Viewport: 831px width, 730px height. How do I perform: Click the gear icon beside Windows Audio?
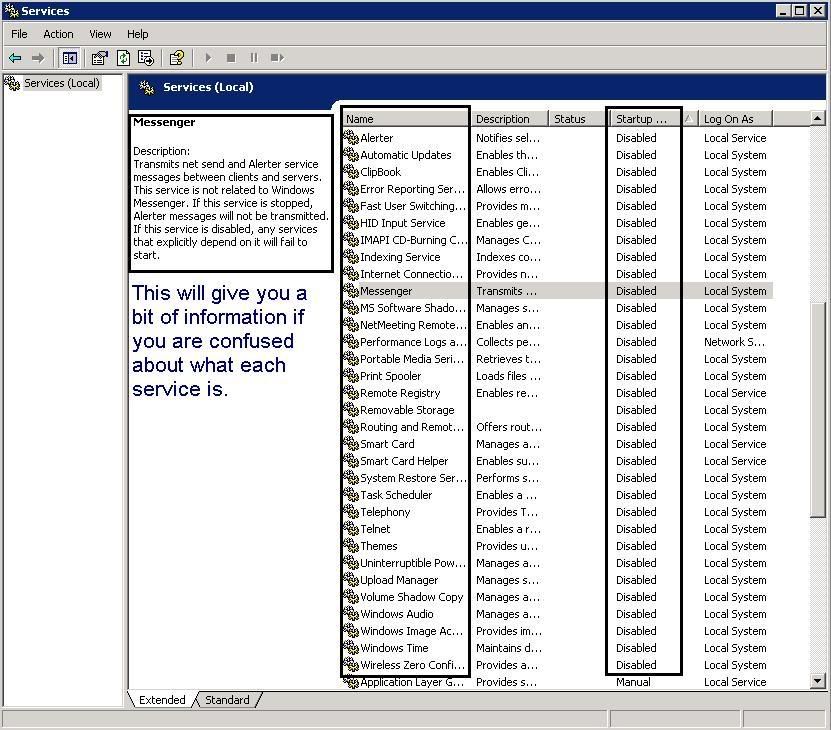click(351, 613)
